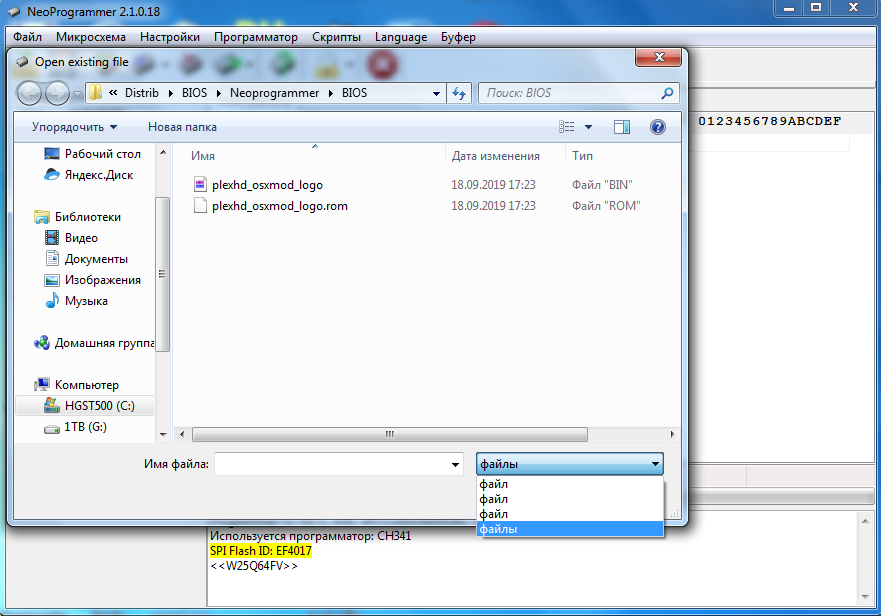The image size is (881, 616).
Task: Expand the view options arrow
Action: (x=588, y=127)
